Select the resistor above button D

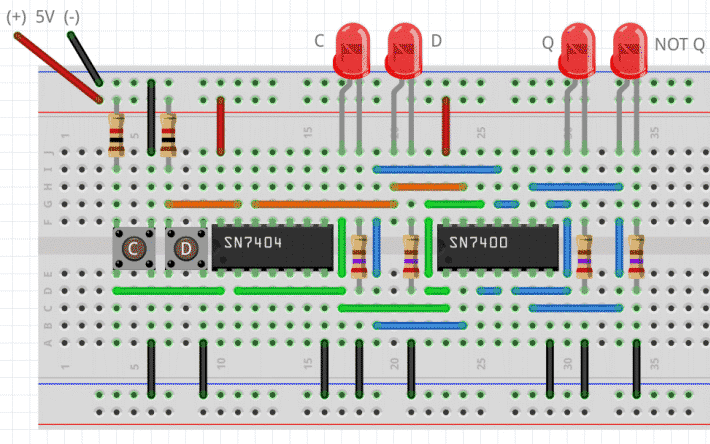[168, 133]
